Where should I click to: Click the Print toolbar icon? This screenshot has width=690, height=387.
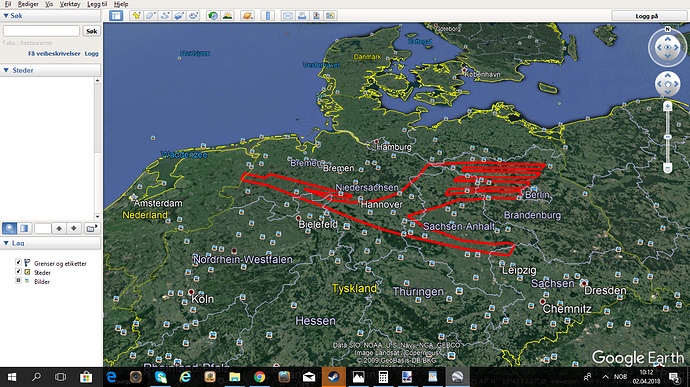coord(302,15)
